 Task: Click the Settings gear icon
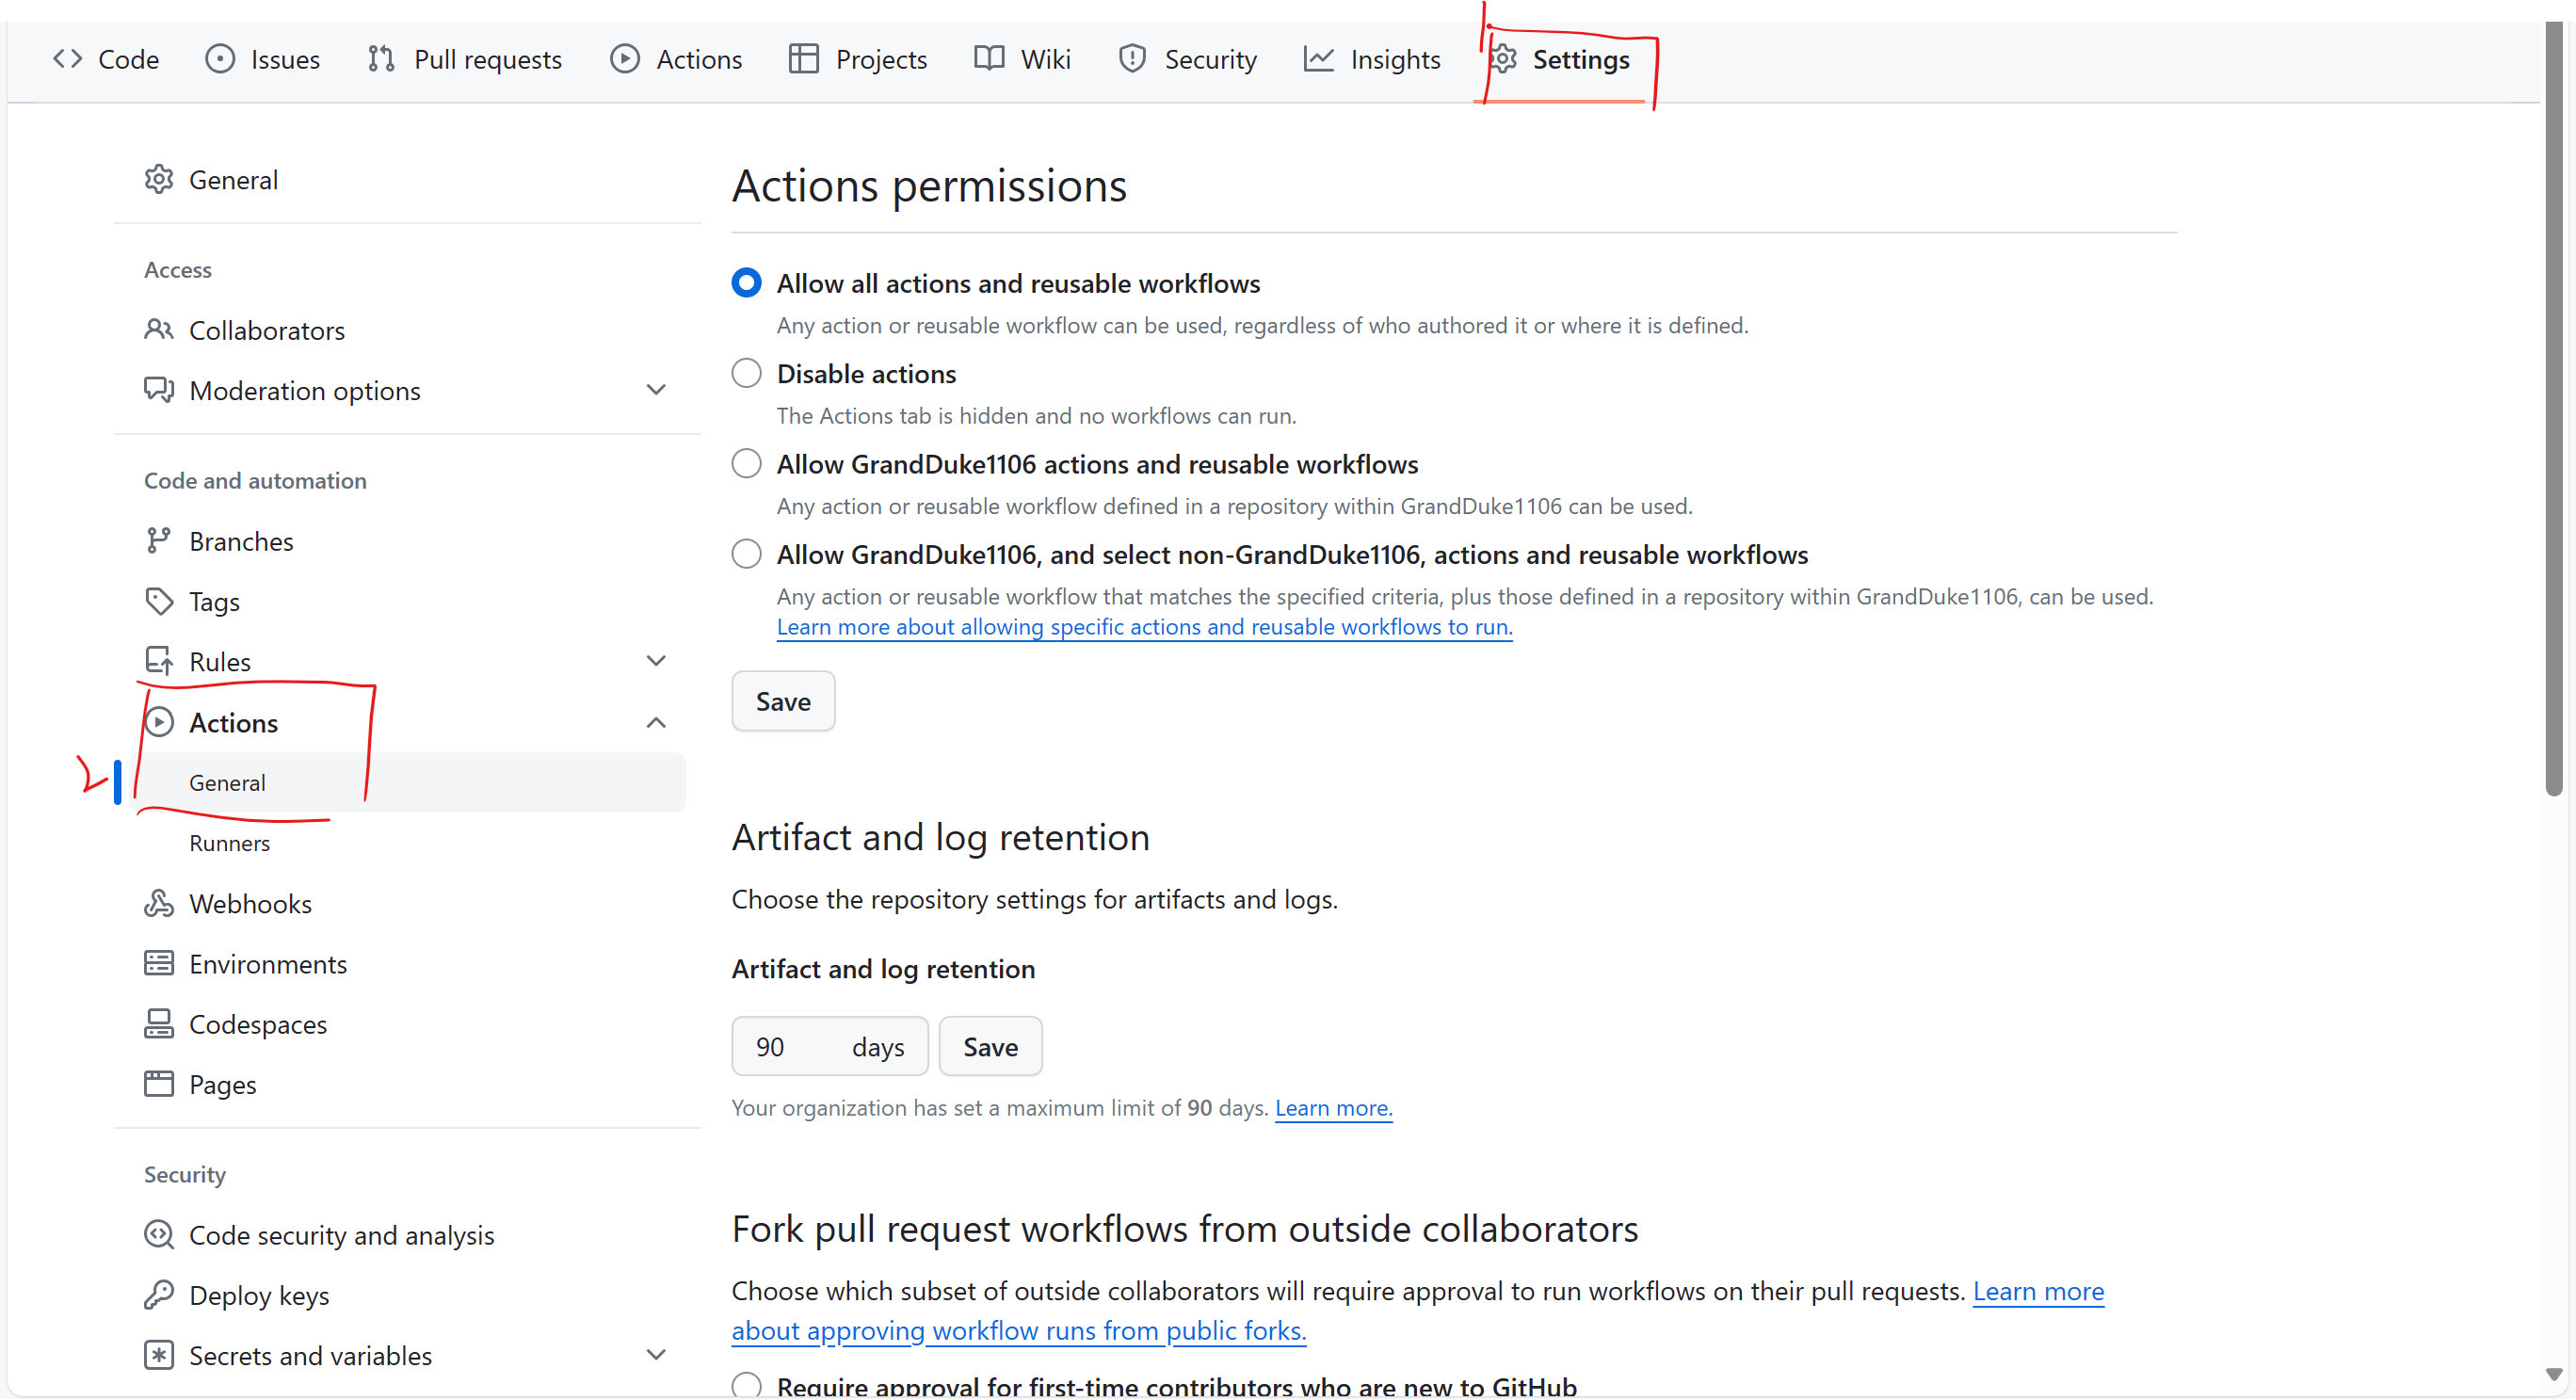[x=1504, y=58]
